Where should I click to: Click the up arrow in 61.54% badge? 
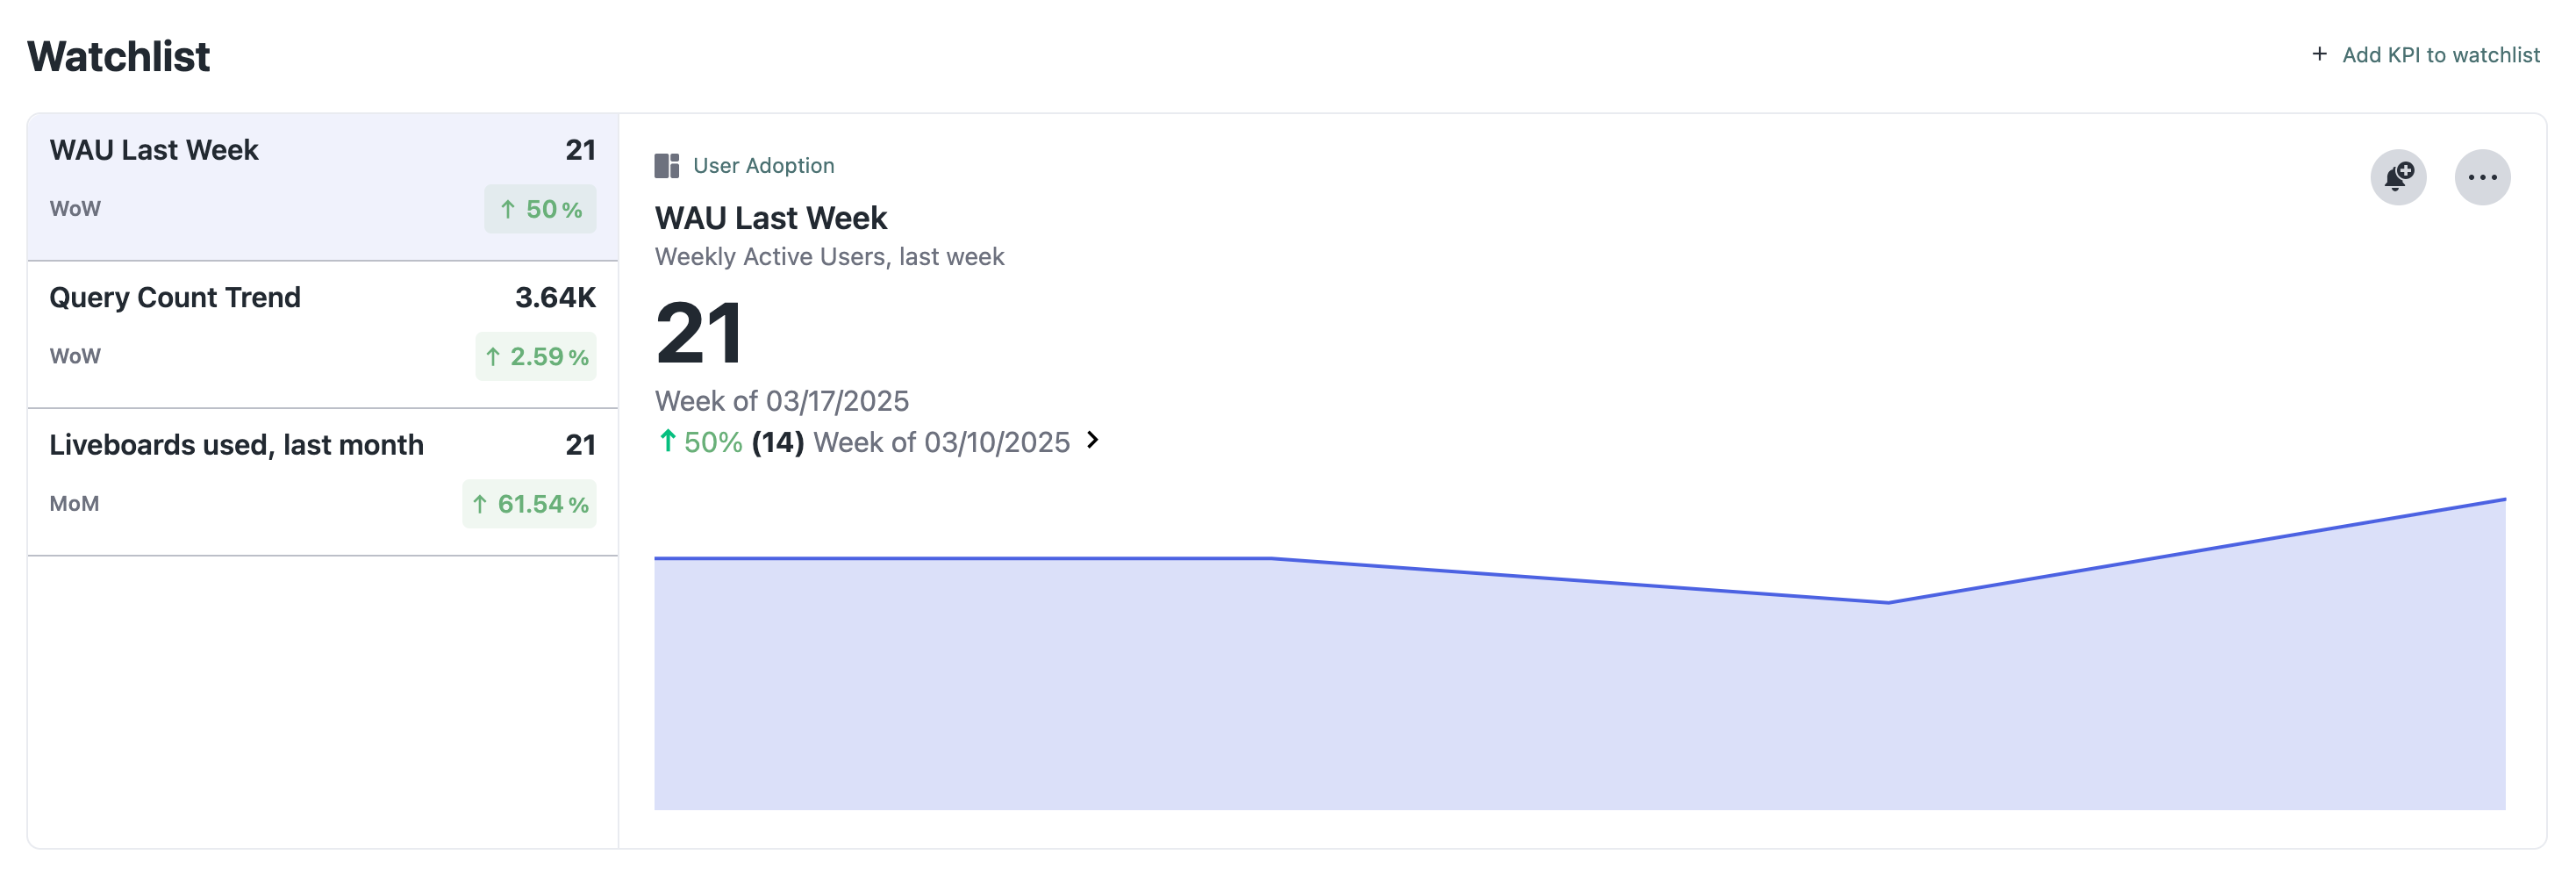click(x=480, y=504)
